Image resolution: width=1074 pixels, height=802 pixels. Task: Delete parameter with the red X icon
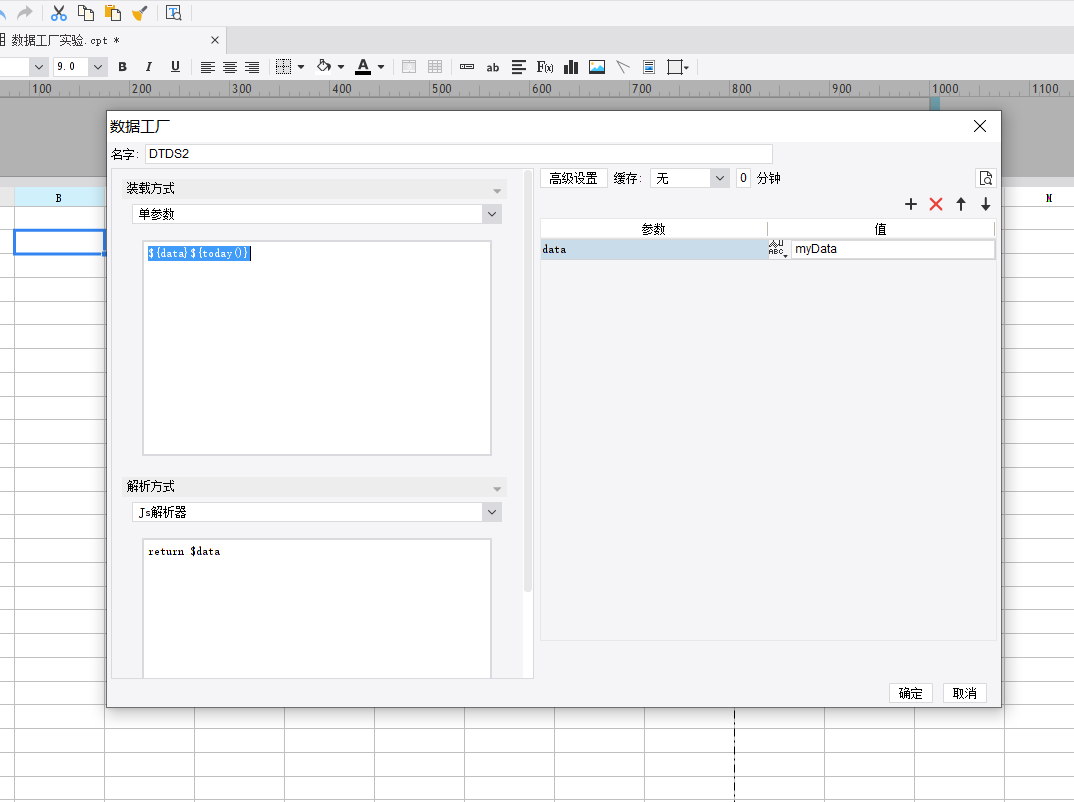[x=936, y=204]
